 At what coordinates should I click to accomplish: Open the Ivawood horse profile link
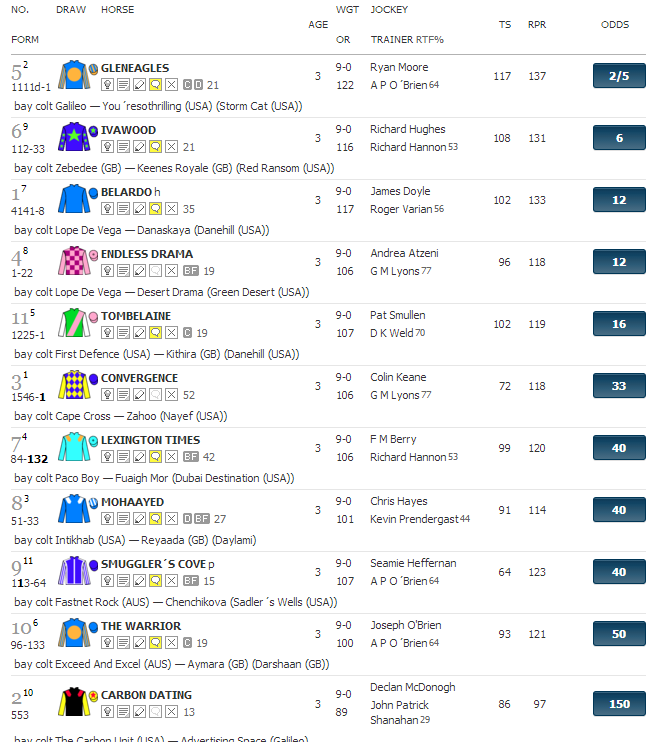[128, 130]
